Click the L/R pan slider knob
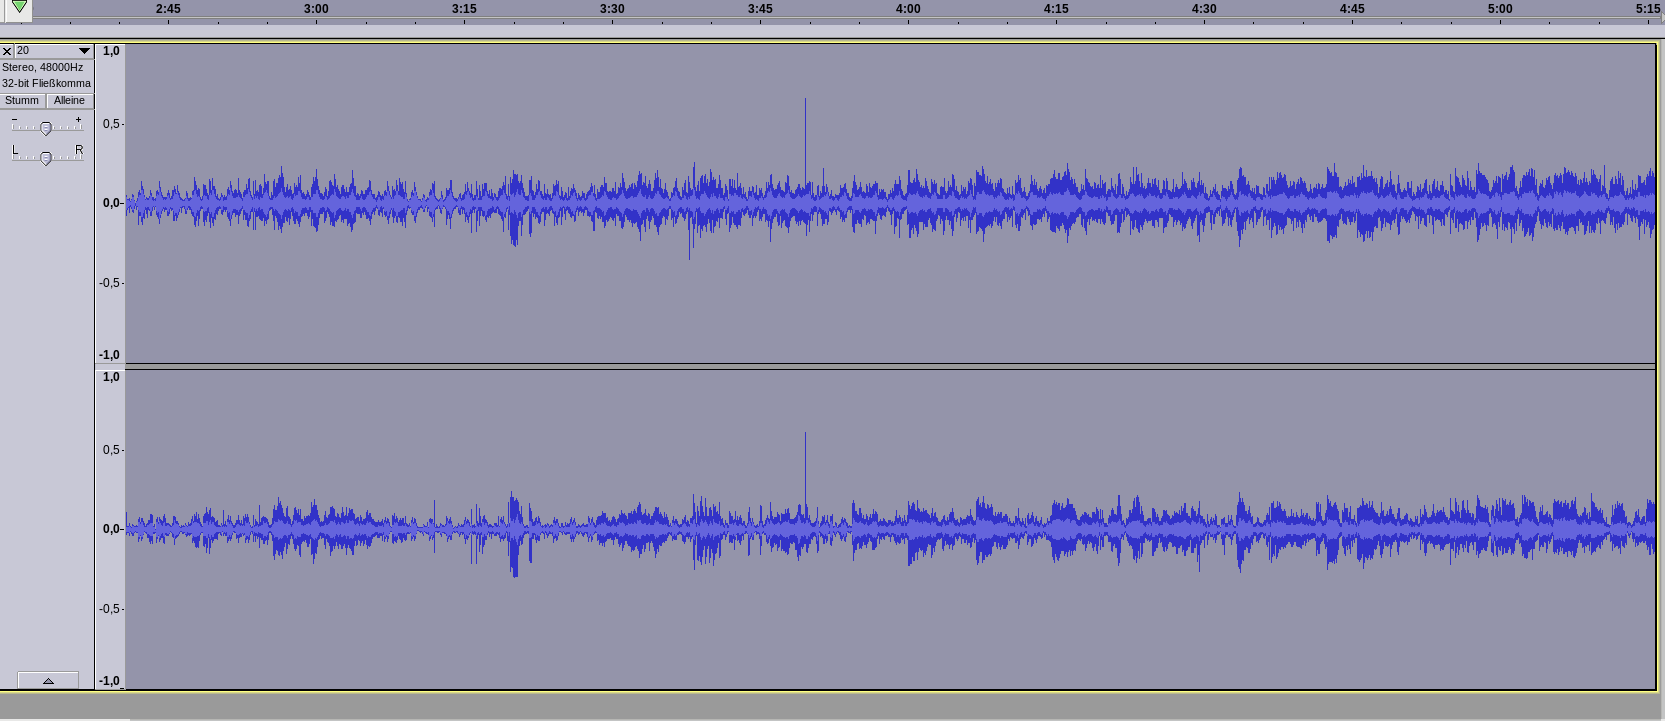Screen dimensions: 1665x721 tap(45, 158)
